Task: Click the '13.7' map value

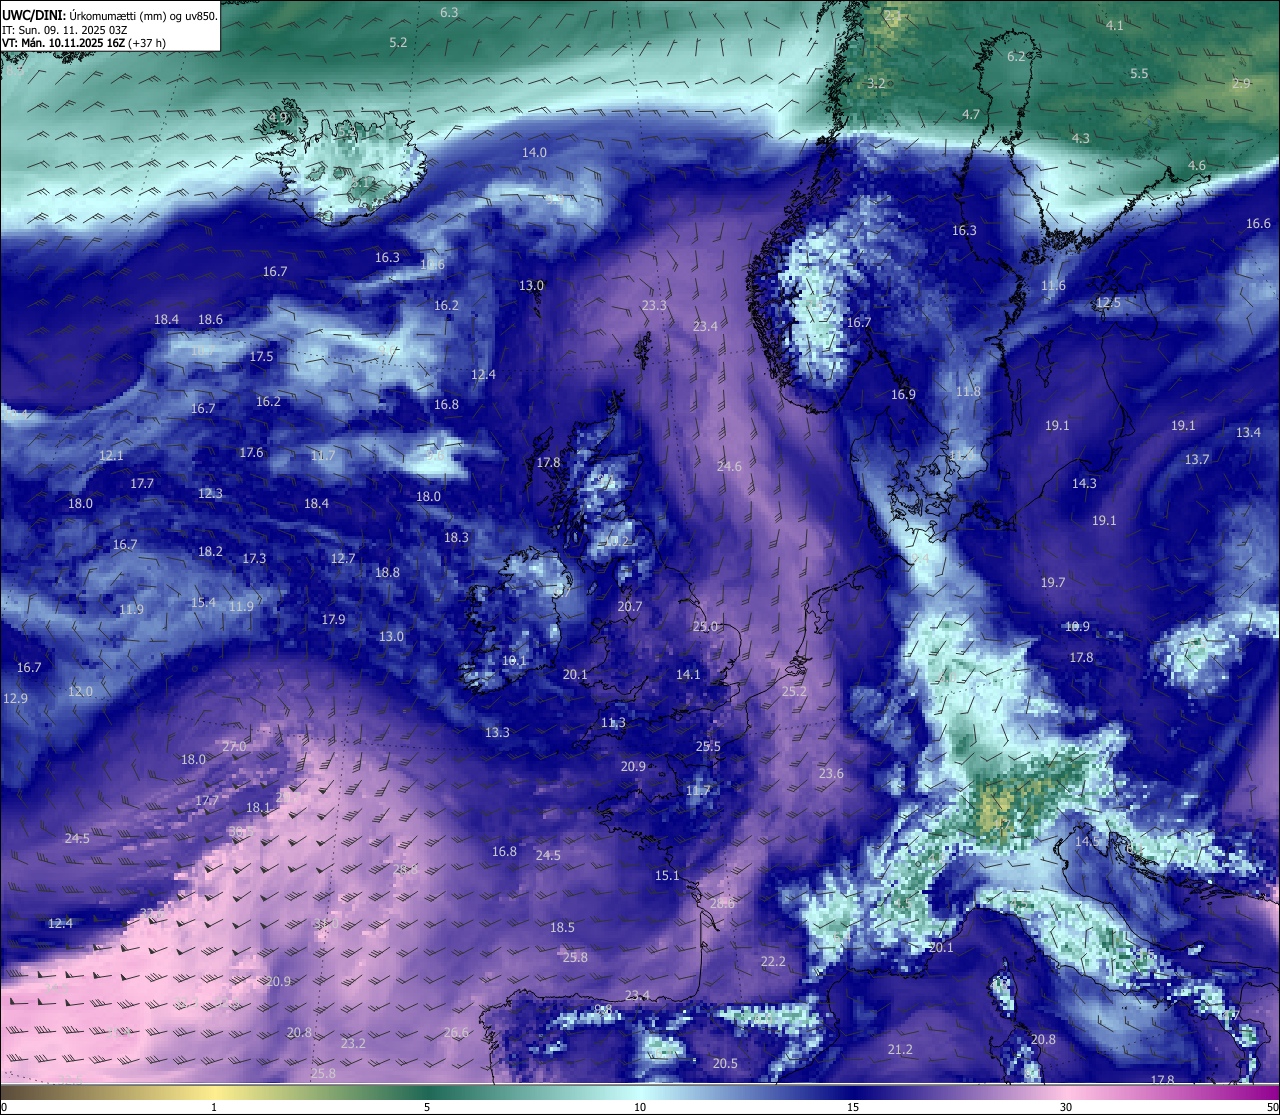Action: (1197, 459)
